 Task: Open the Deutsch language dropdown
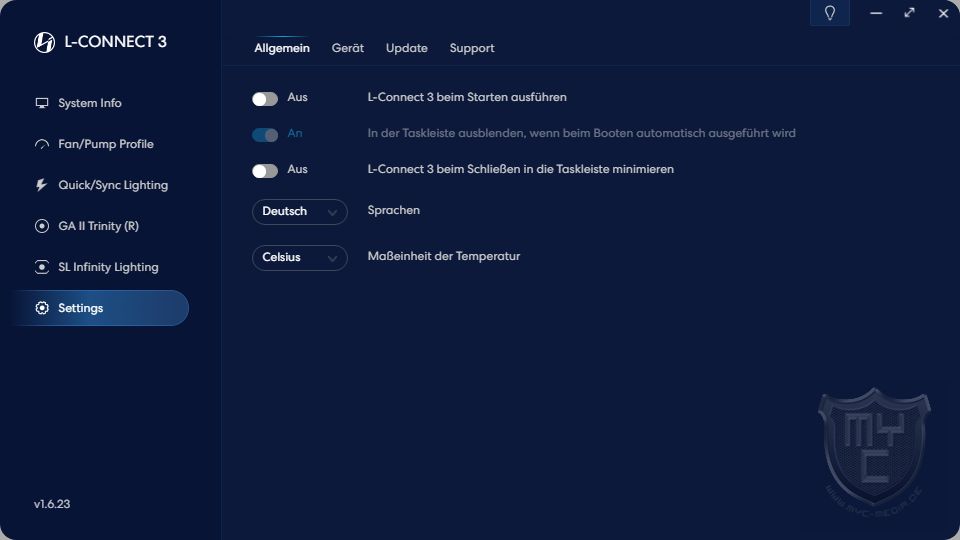tap(299, 212)
